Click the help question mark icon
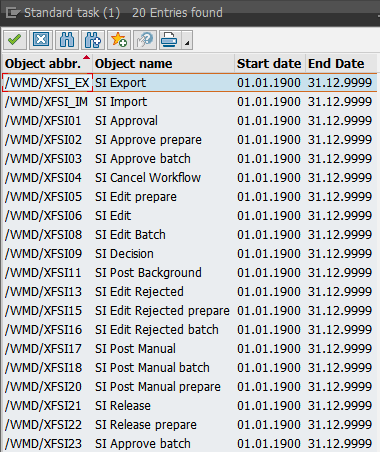 pyautogui.click(x=145, y=40)
